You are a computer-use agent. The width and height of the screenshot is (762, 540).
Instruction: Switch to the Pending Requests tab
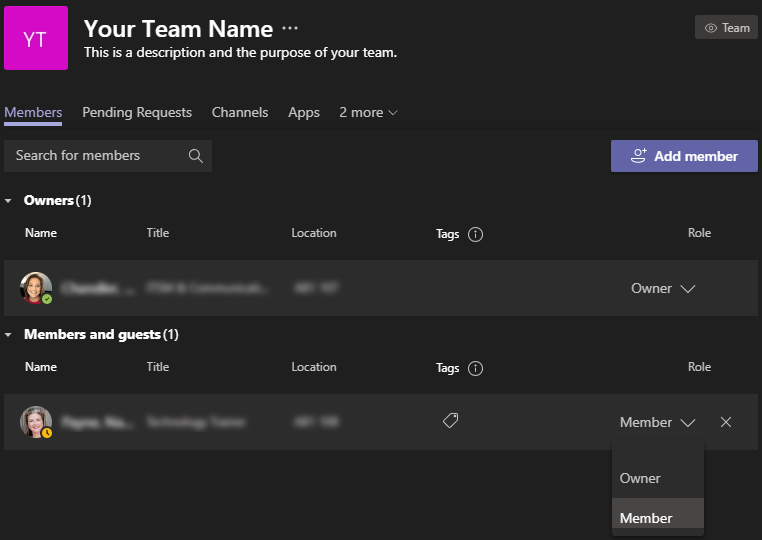[x=137, y=113]
